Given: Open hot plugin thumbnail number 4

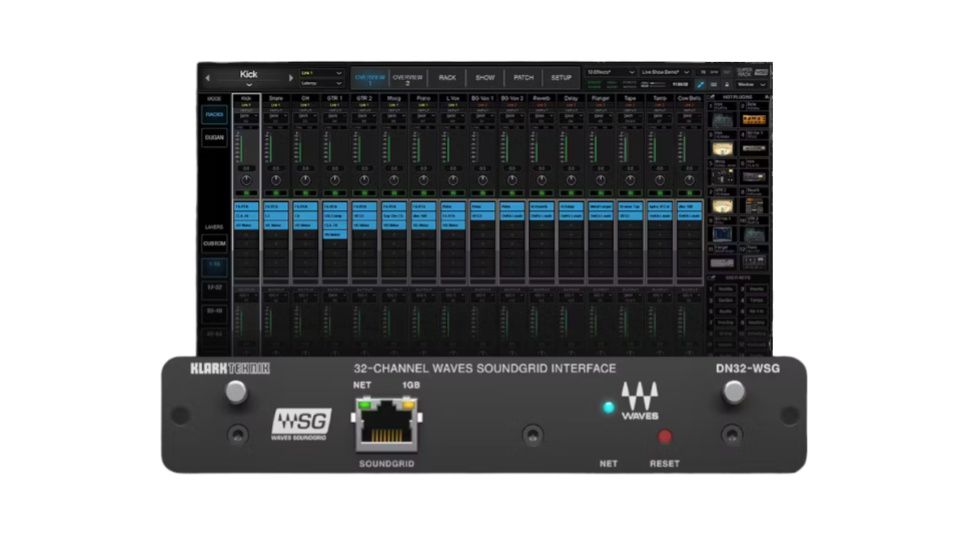Looking at the screenshot, I should [x=754, y=148].
